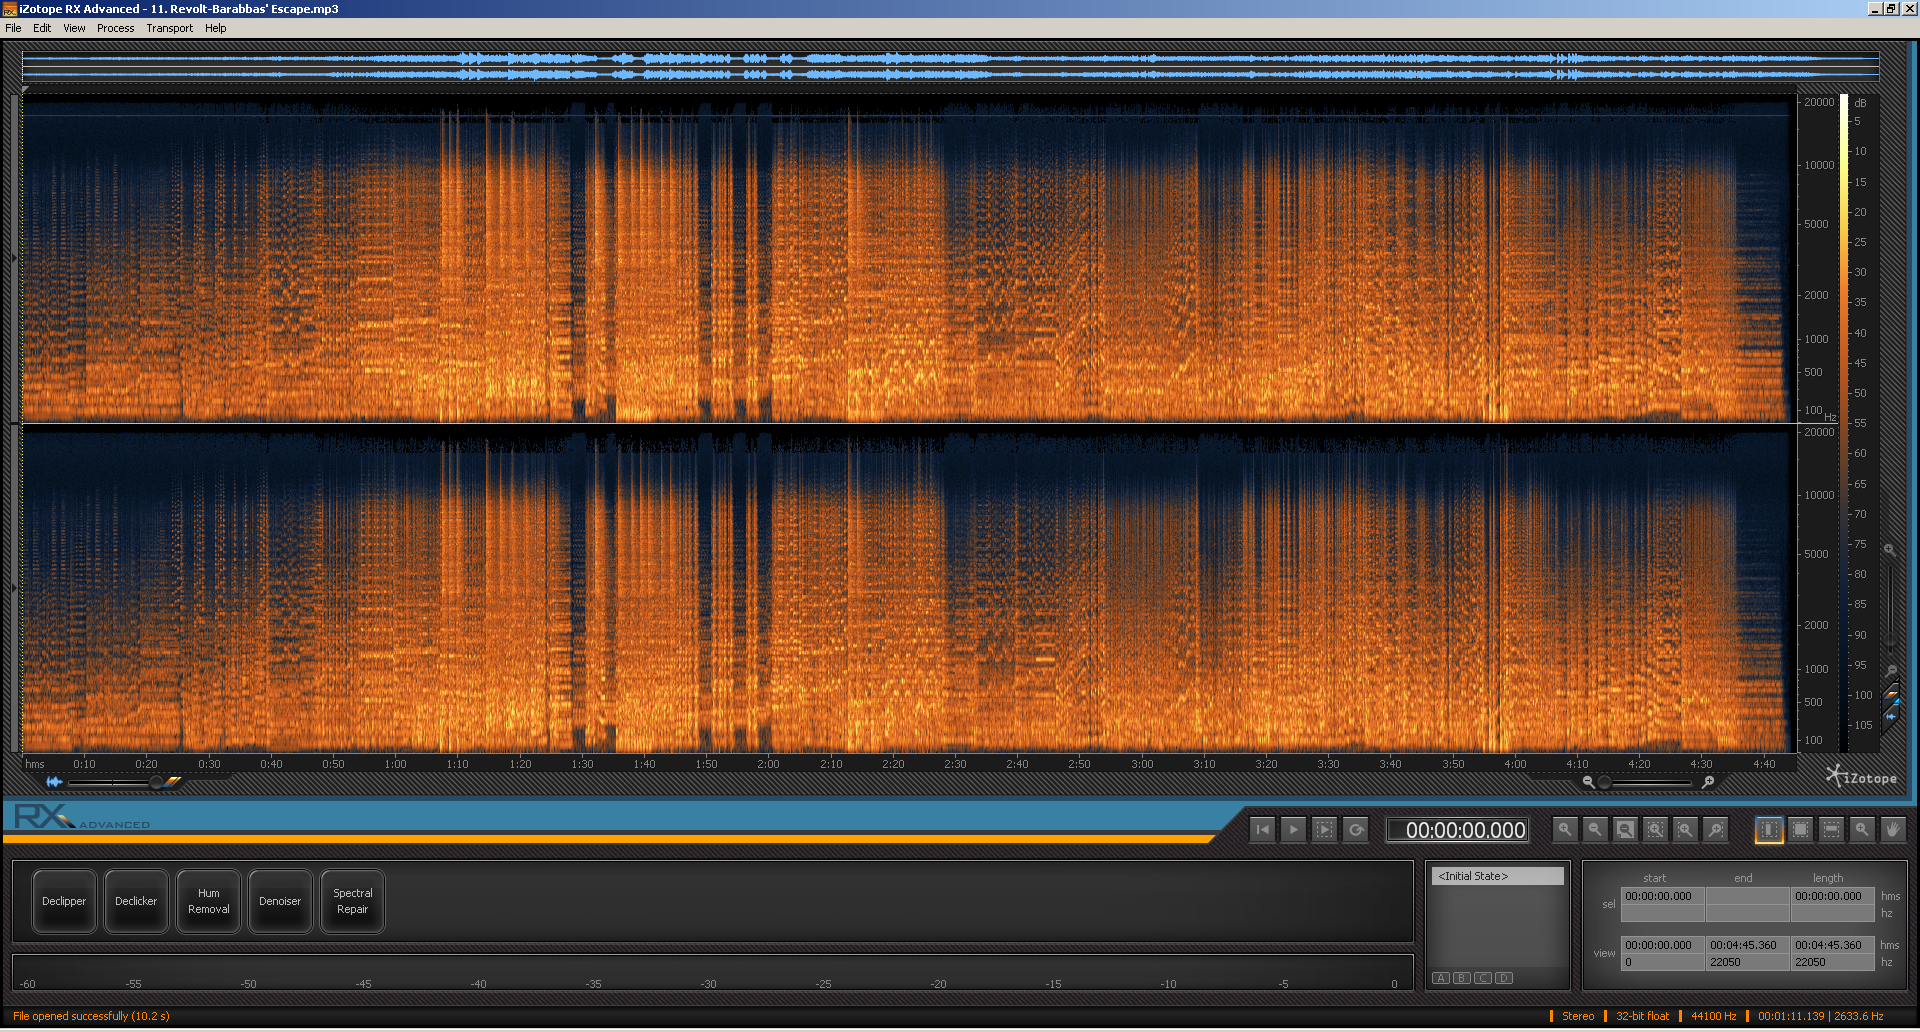The height and width of the screenshot is (1032, 1920).
Task: Toggle compare slot D
Action: tap(1504, 978)
